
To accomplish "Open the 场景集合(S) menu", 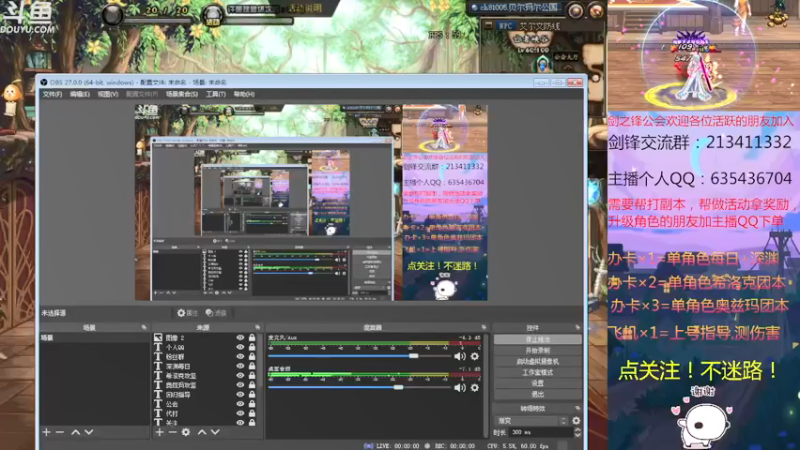I will click(x=182, y=94).
